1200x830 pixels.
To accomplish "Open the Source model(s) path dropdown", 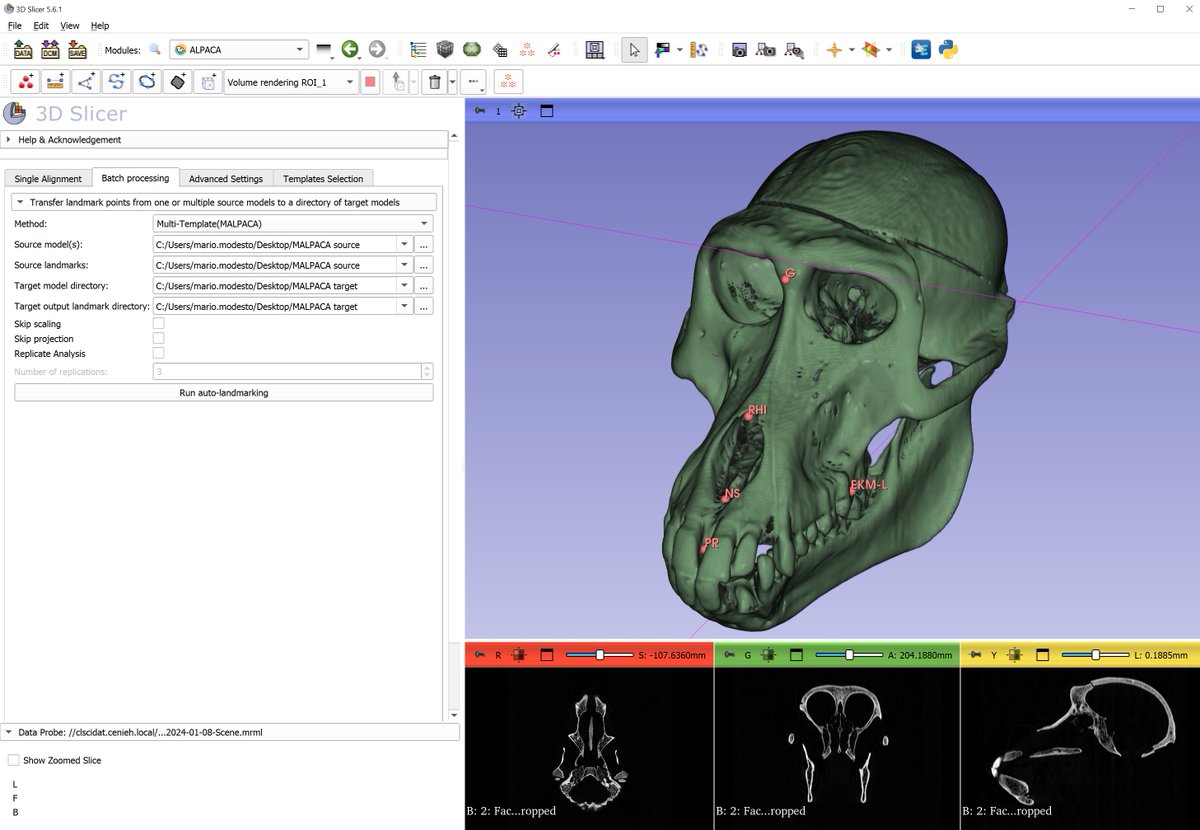I will (x=404, y=244).
